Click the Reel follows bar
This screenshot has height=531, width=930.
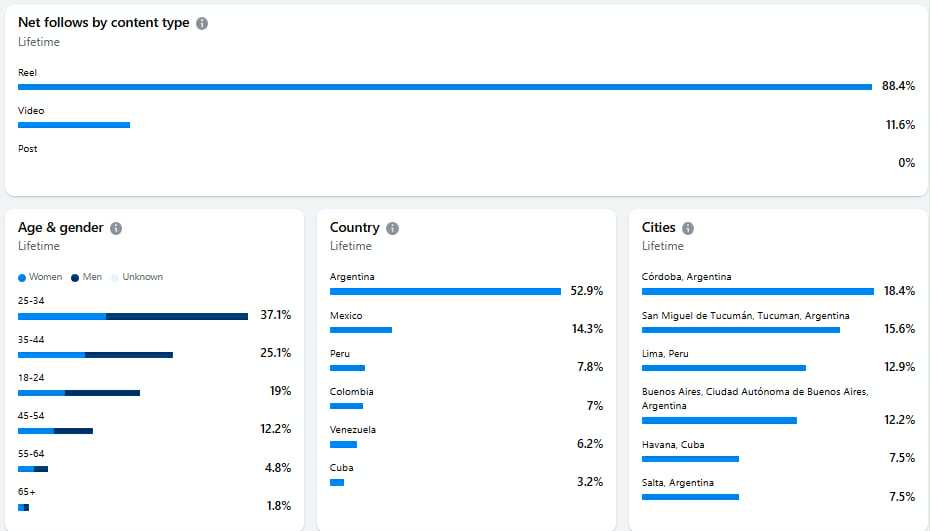coord(445,87)
